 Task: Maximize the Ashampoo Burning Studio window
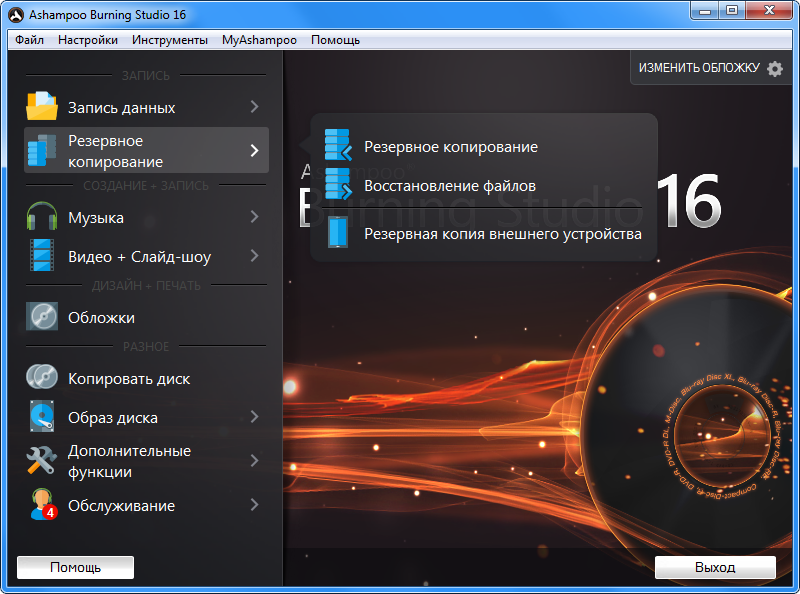[x=732, y=10]
